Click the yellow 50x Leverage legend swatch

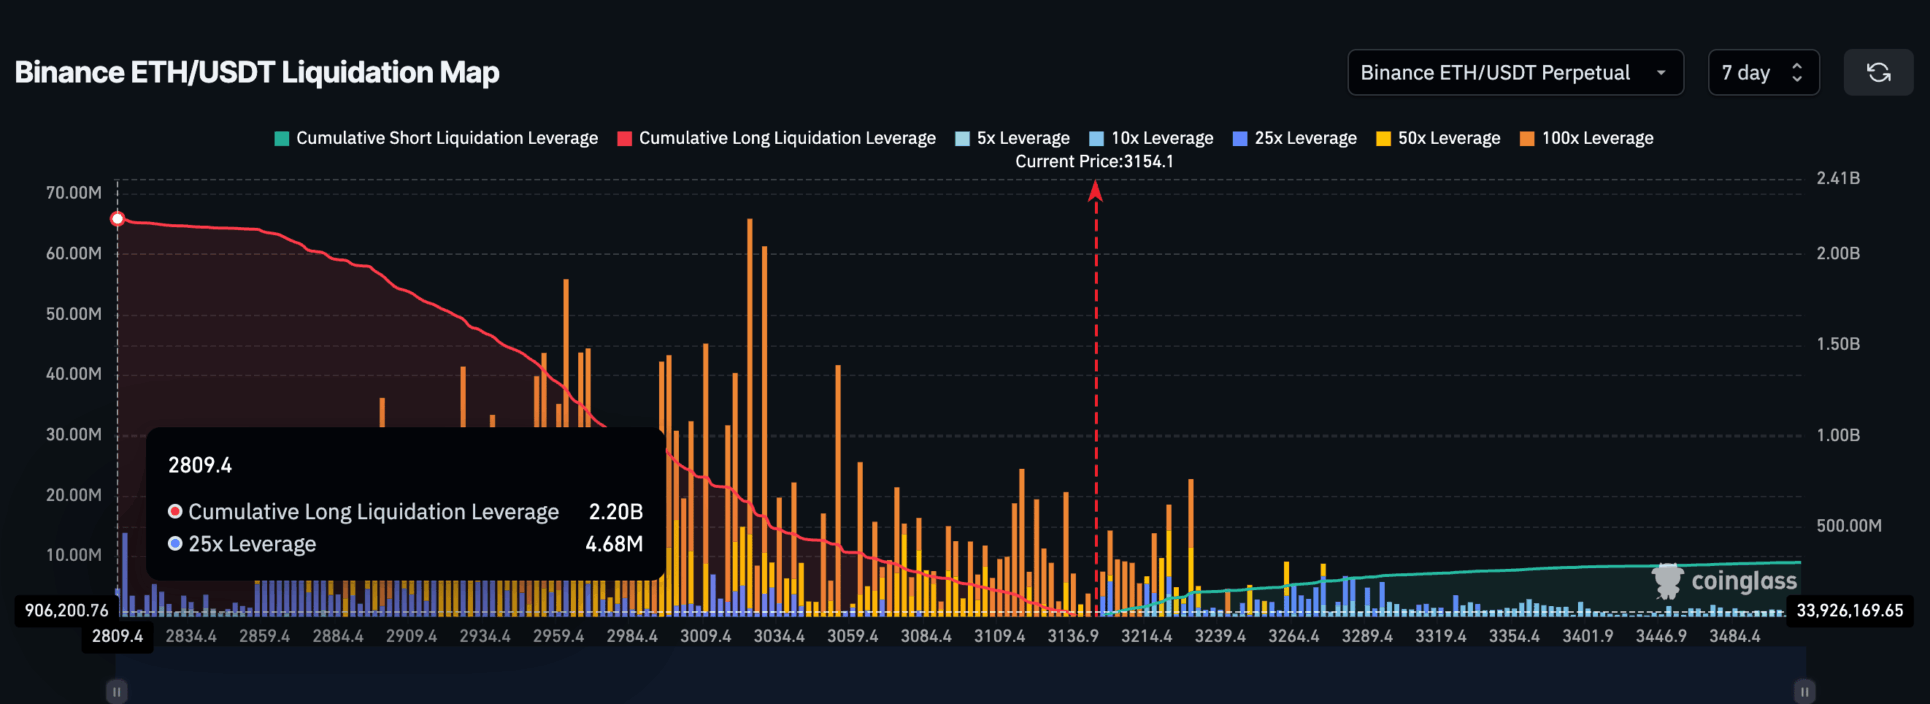point(1384,139)
